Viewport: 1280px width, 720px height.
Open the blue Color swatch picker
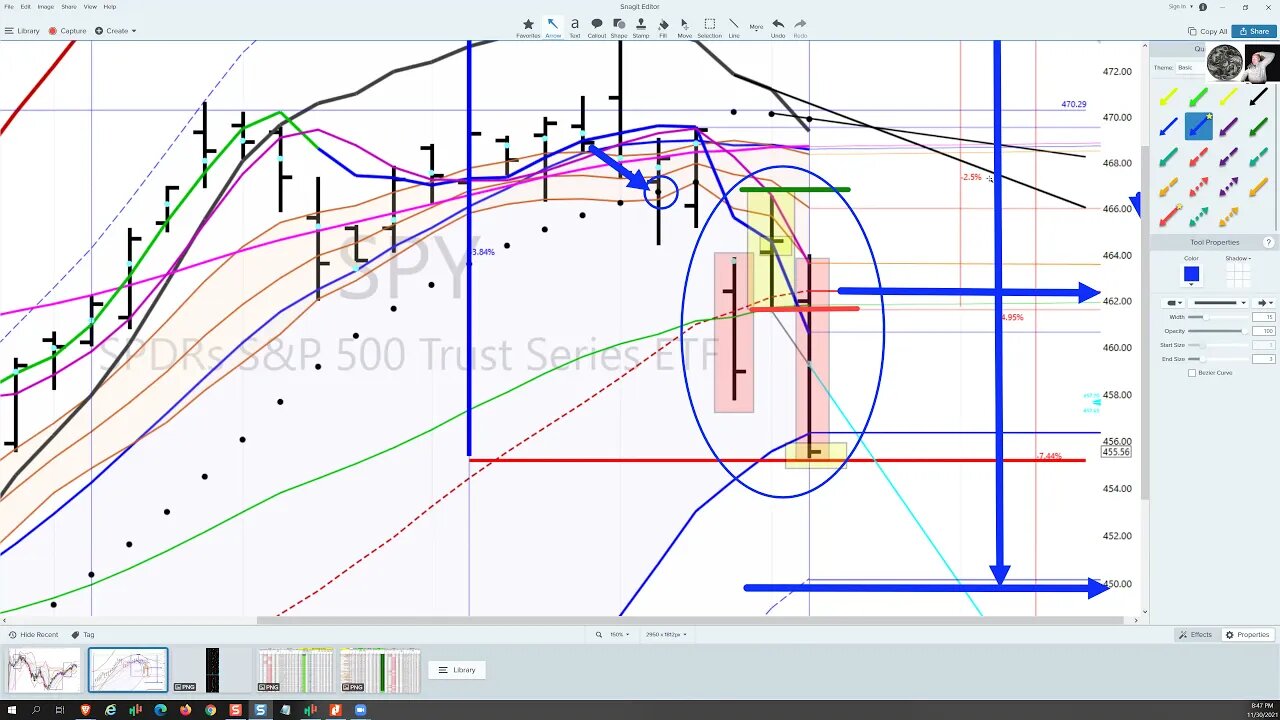click(x=1191, y=274)
